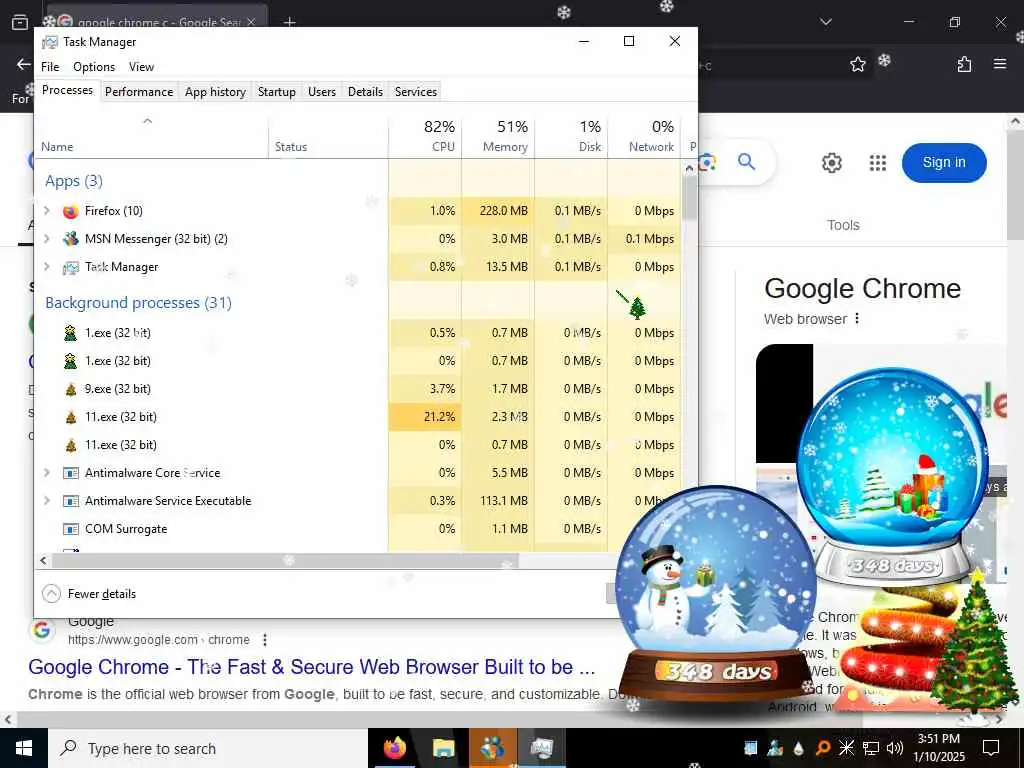Open Firefox from the taskbar
1024x768 pixels.
[x=394, y=748]
